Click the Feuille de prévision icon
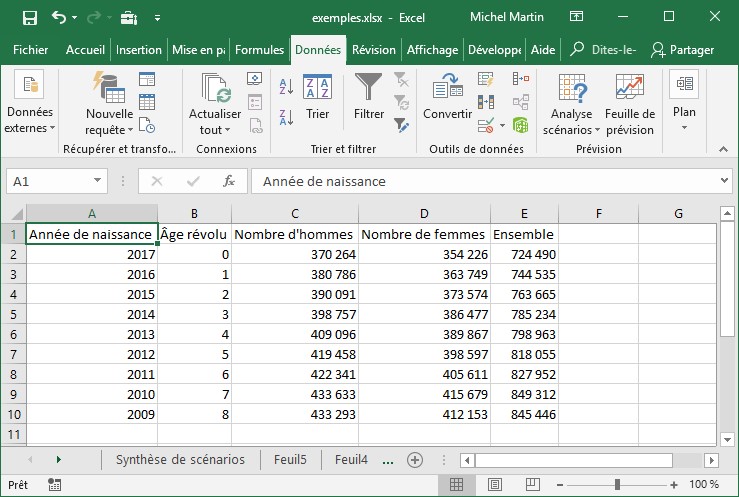 [629, 89]
